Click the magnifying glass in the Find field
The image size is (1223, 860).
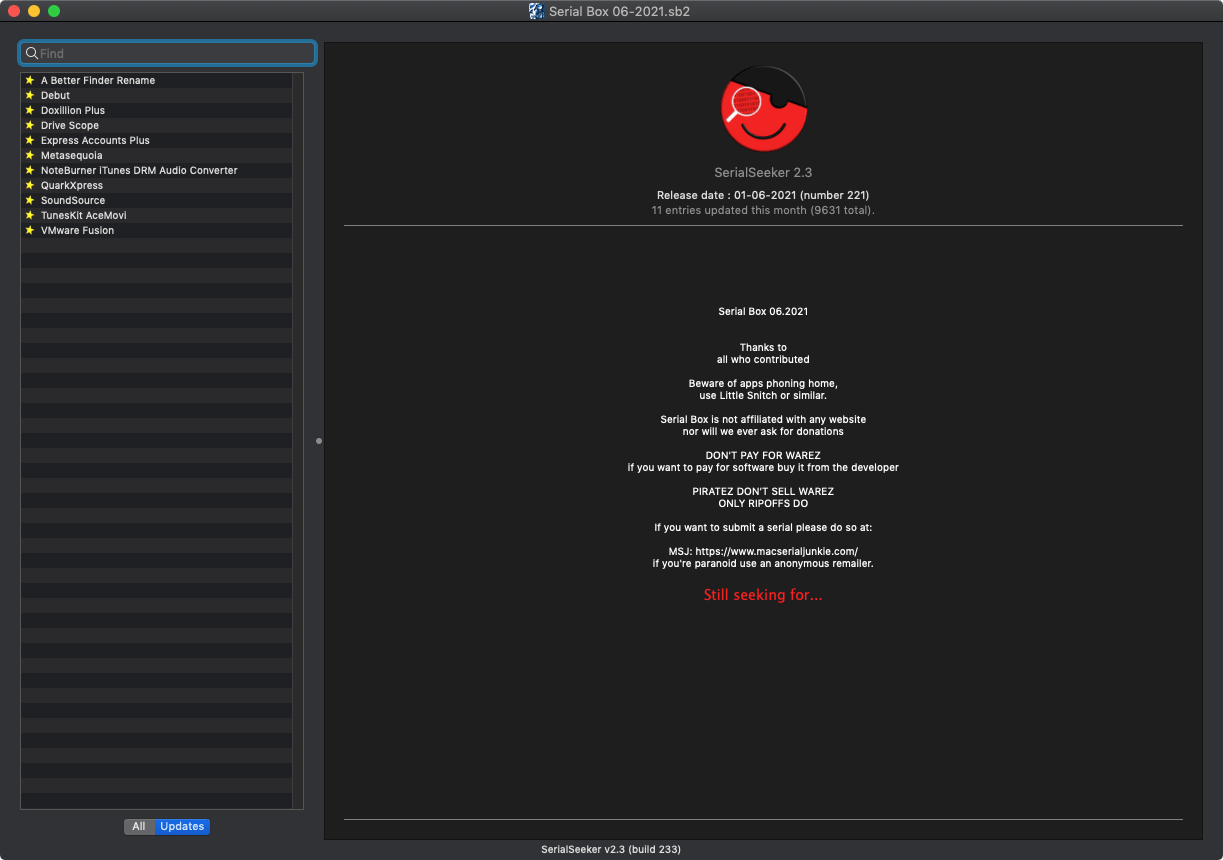(x=32, y=53)
